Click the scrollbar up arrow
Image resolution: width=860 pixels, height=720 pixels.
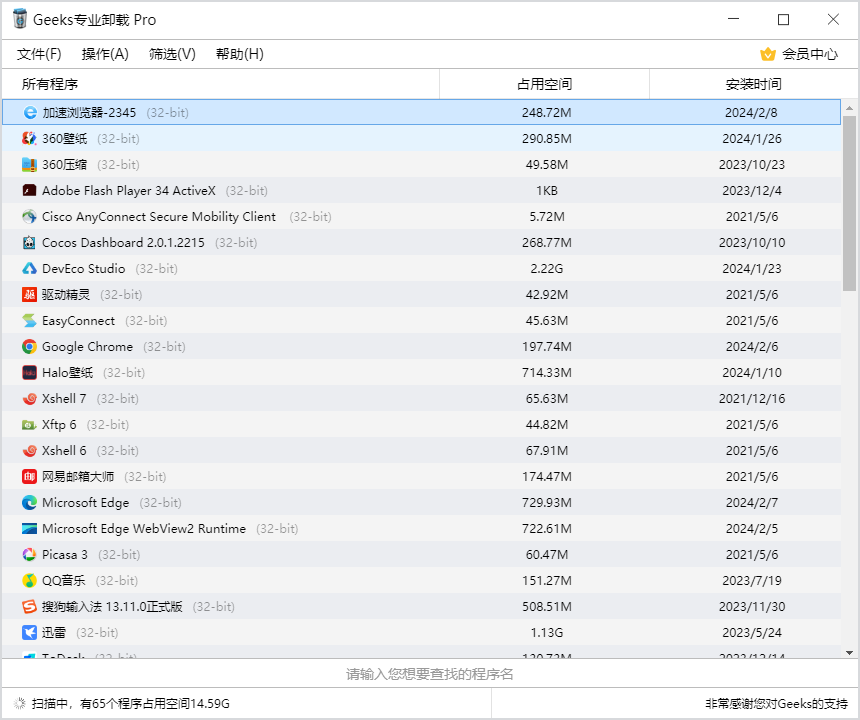point(850,107)
